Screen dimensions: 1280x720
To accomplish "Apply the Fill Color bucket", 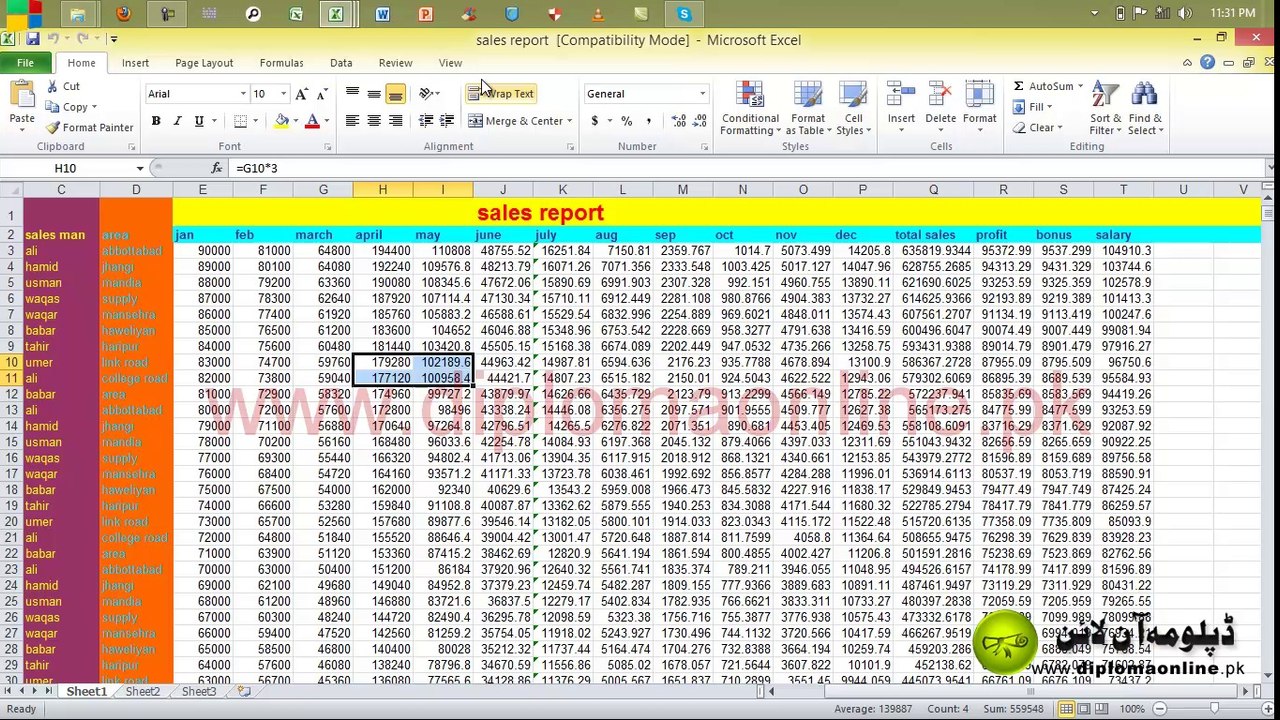I will coord(282,121).
